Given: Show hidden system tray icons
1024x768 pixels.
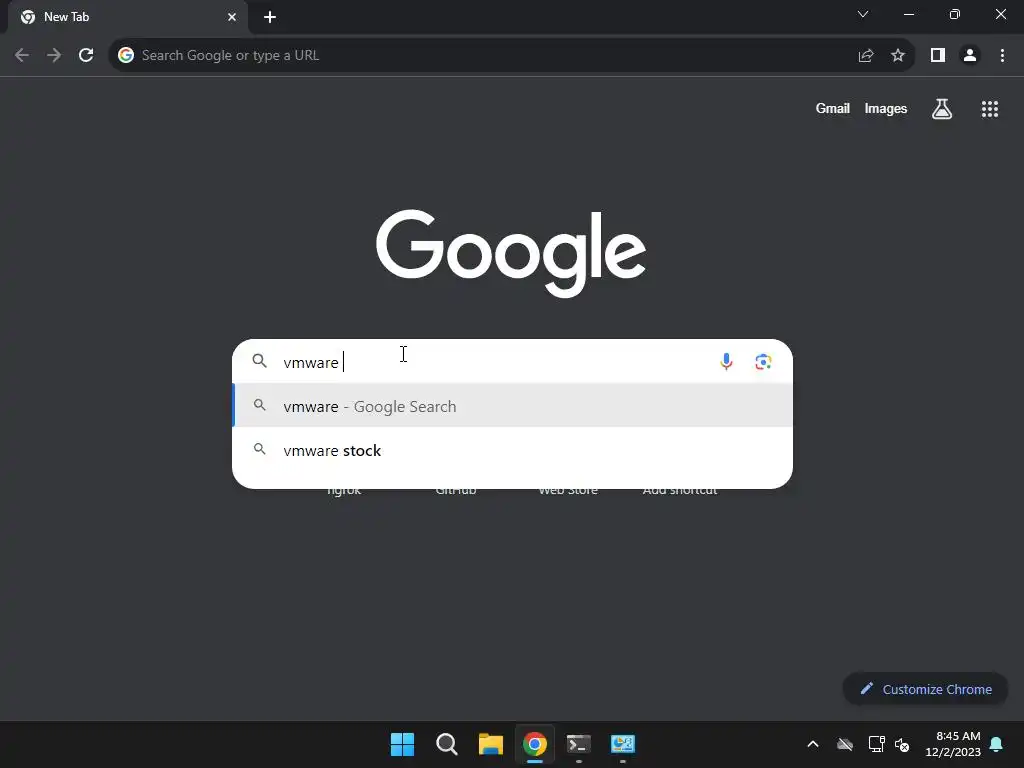Looking at the screenshot, I should (x=813, y=744).
